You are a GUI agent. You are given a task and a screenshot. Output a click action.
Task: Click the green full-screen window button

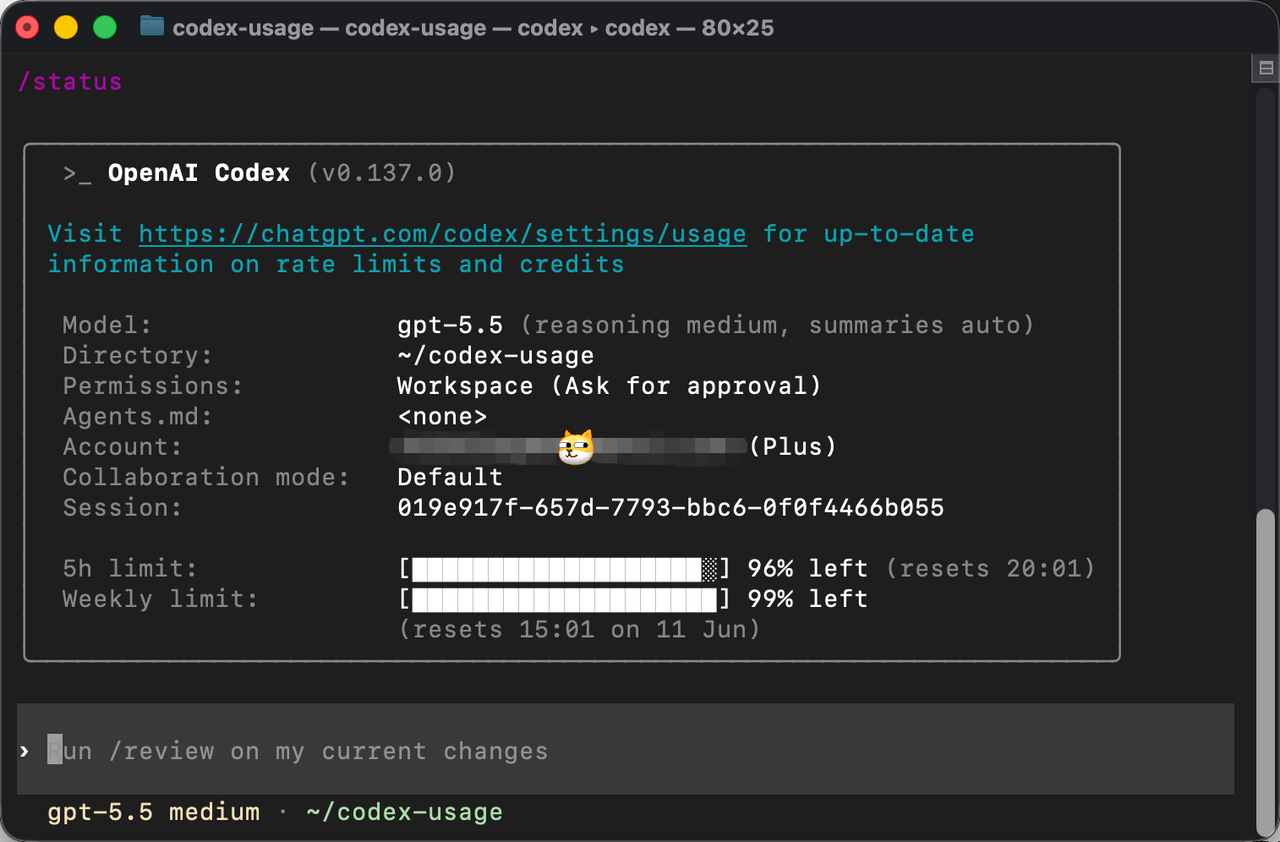[x=105, y=27]
